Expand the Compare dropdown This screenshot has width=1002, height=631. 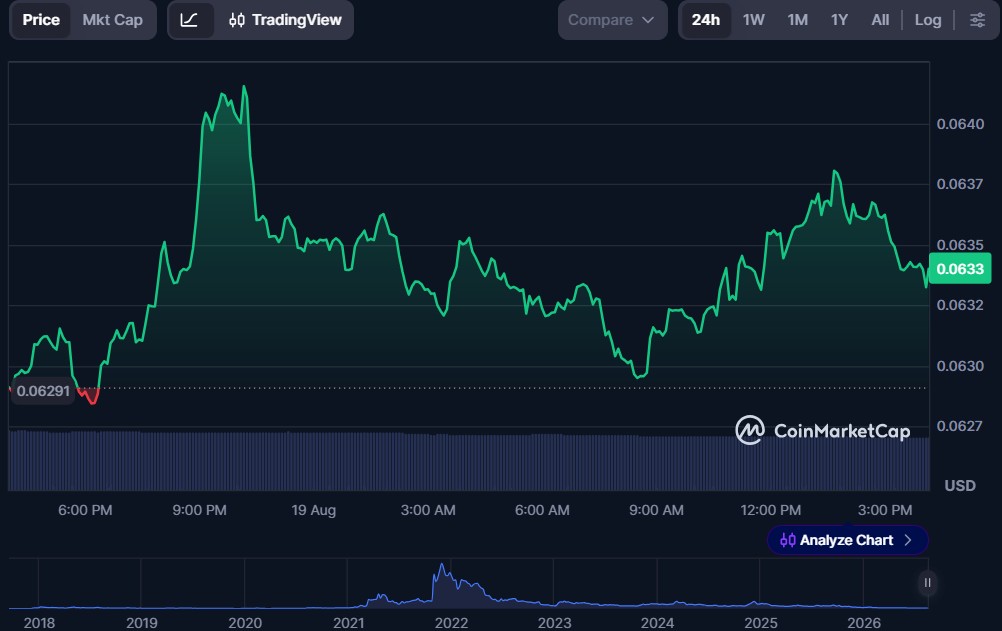(x=612, y=20)
